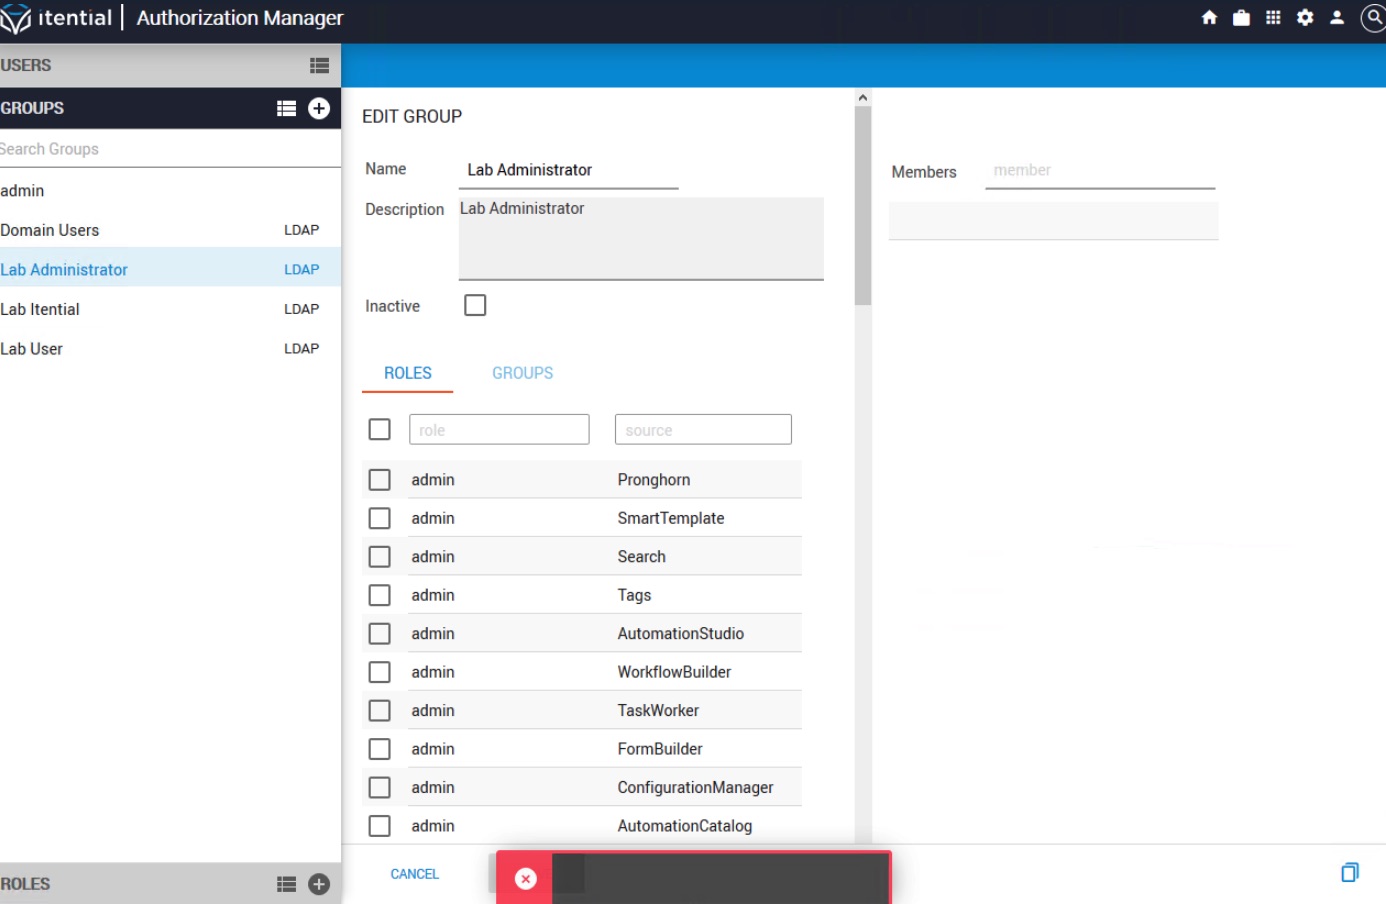Expand the ROLES section list icon

pyautogui.click(x=286, y=884)
